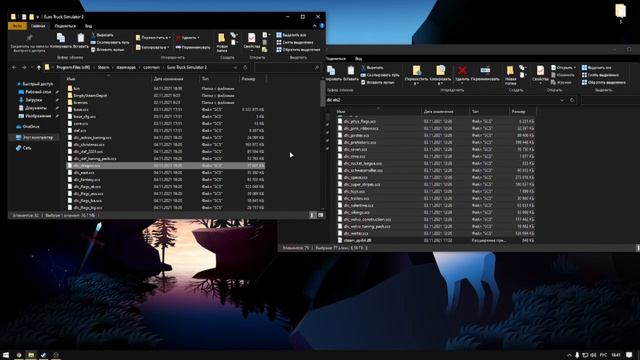Switch to Вид tab in Euro Truck Simulator 2 window
Viewport: 640px width, 360px height.
point(88,26)
